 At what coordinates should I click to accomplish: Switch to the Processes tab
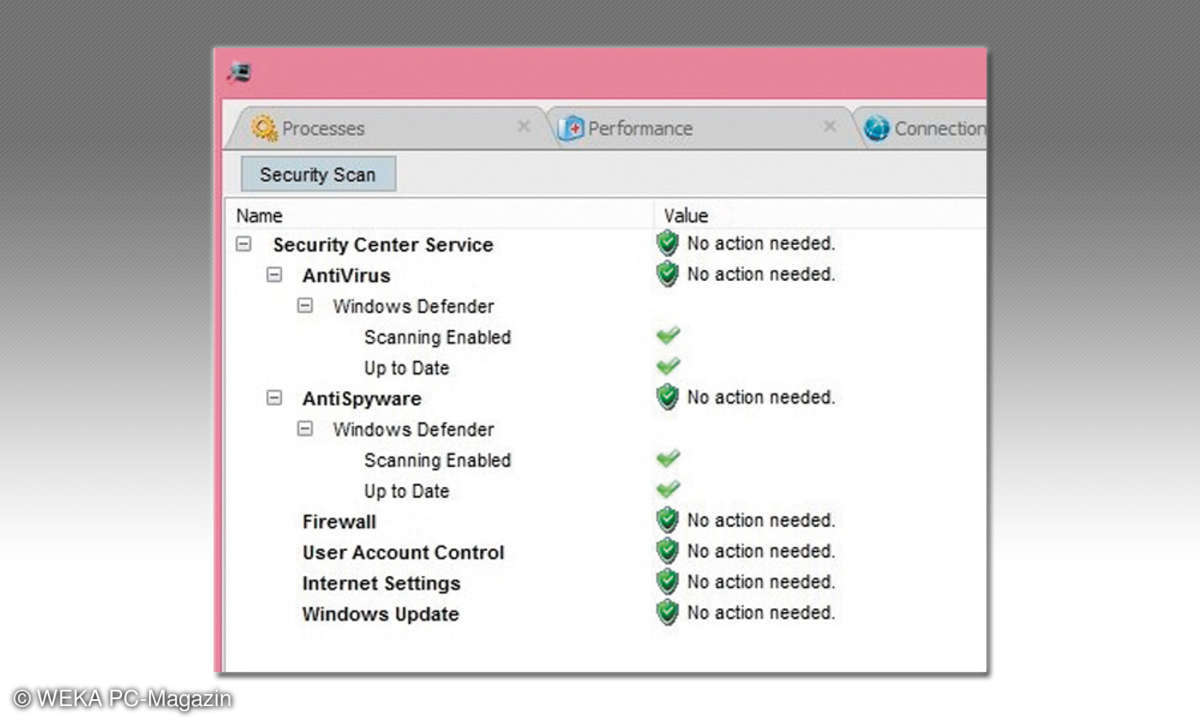[390, 128]
